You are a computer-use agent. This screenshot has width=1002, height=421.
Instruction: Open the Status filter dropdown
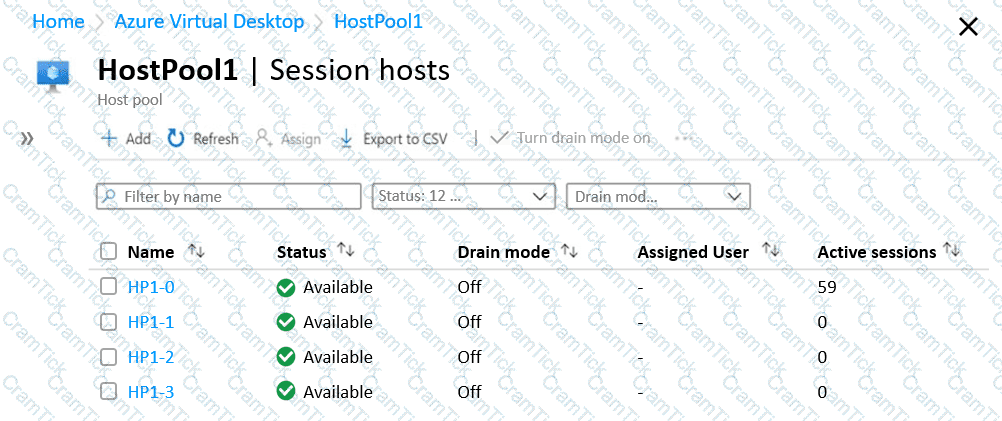click(463, 196)
